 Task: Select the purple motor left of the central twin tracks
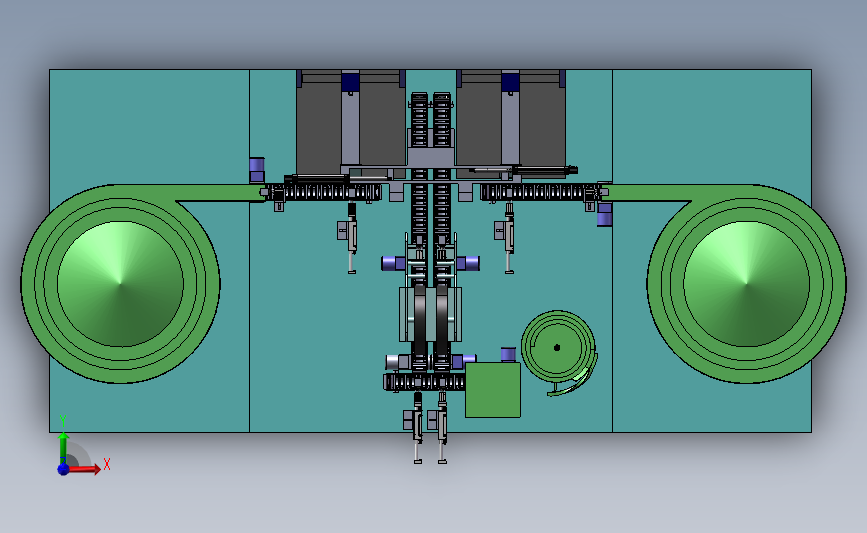[393, 263]
